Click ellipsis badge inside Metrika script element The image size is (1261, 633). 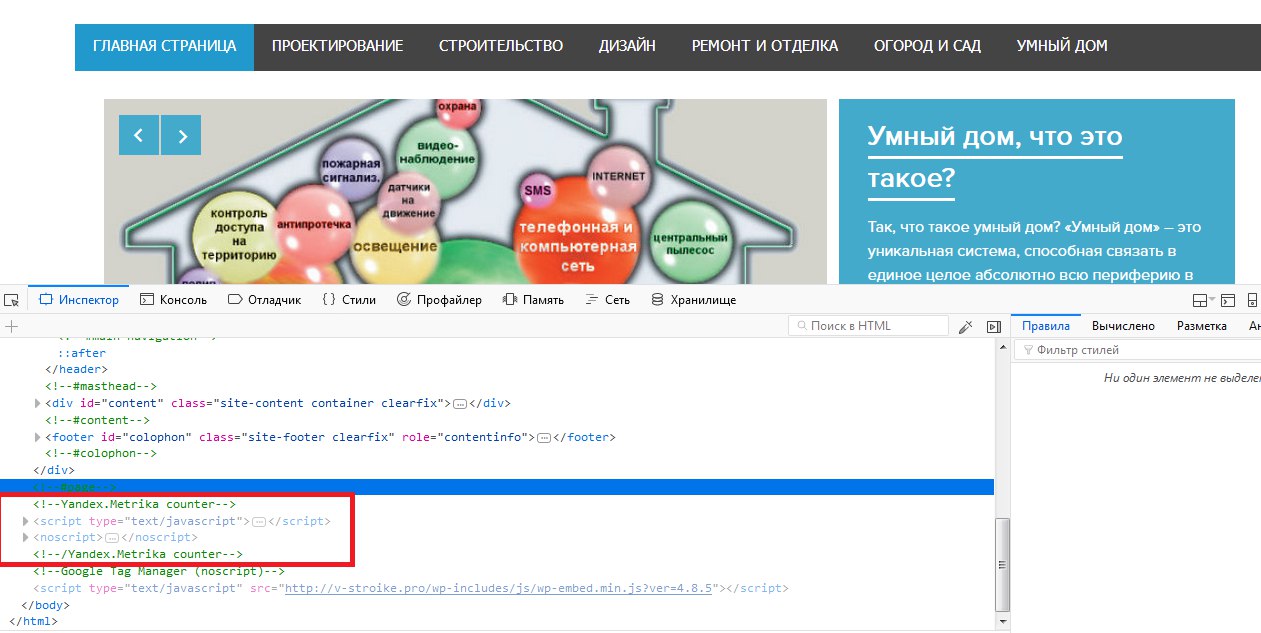(259, 521)
